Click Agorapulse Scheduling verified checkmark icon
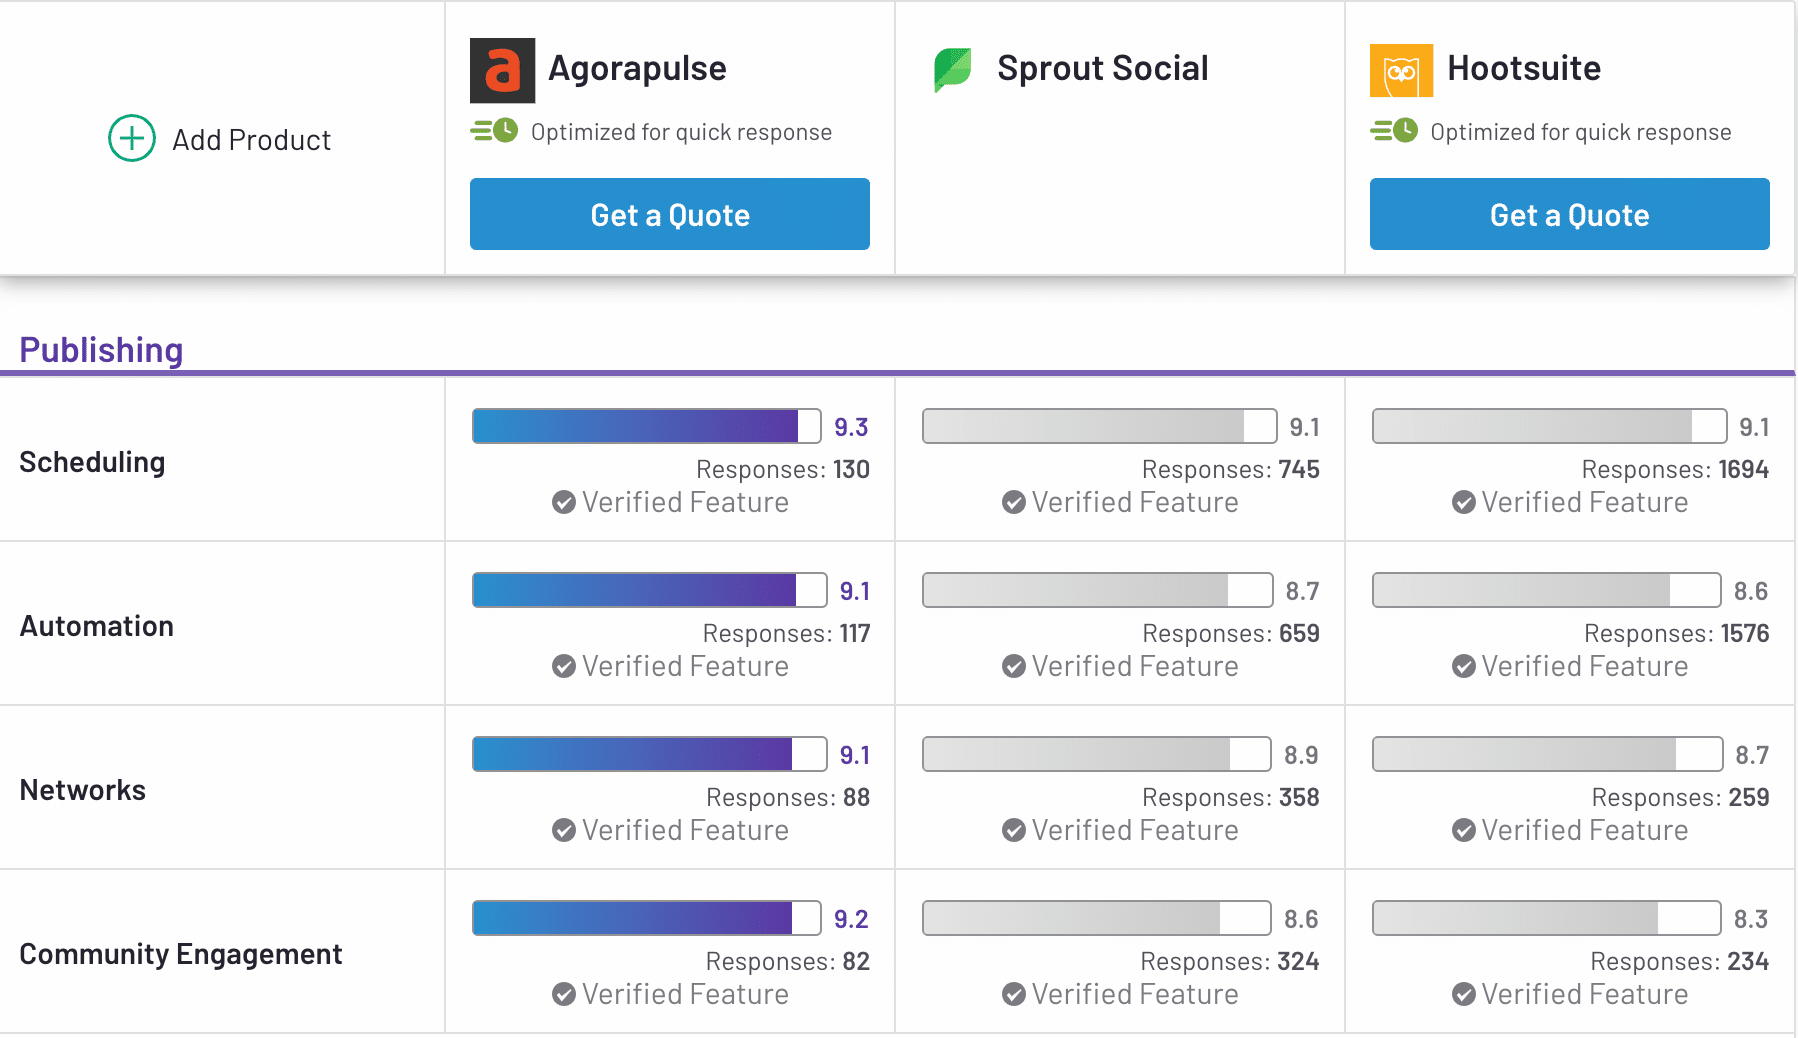Image resolution: width=1798 pixels, height=1038 pixels. 564,502
